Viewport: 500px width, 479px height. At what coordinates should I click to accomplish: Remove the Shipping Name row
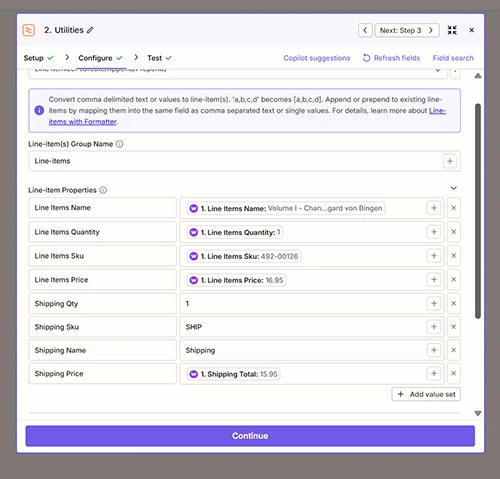[x=453, y=350]
